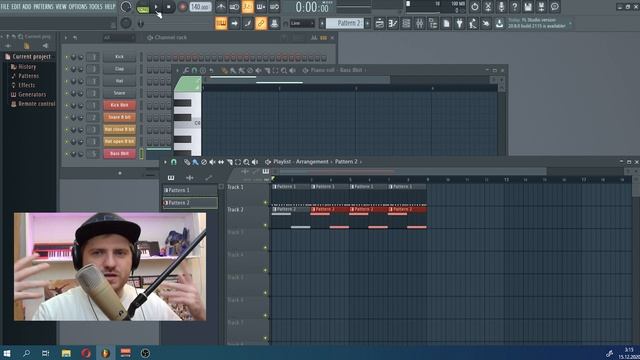Open the Line snap dropdown
640x360 pixels.
pyautogui.click(x=302, y=23)
